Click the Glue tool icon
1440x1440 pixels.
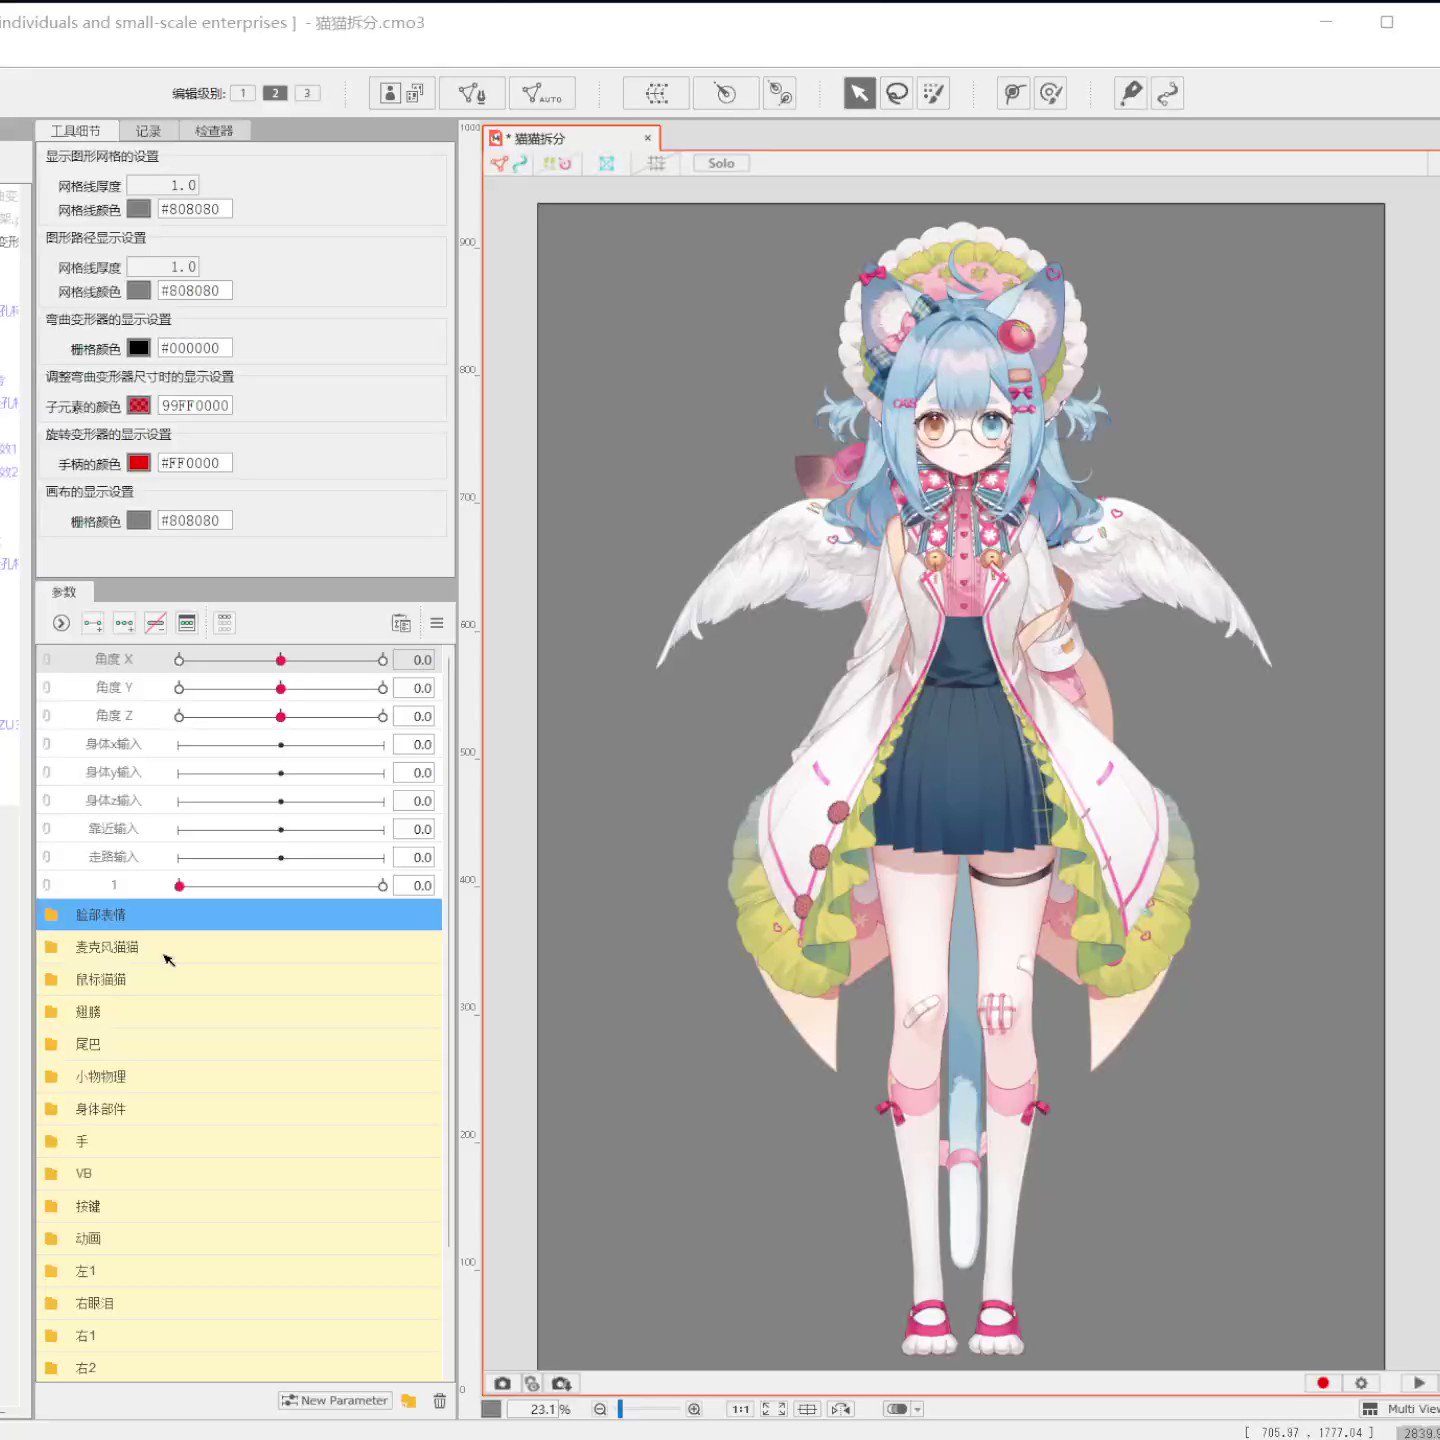780,93
